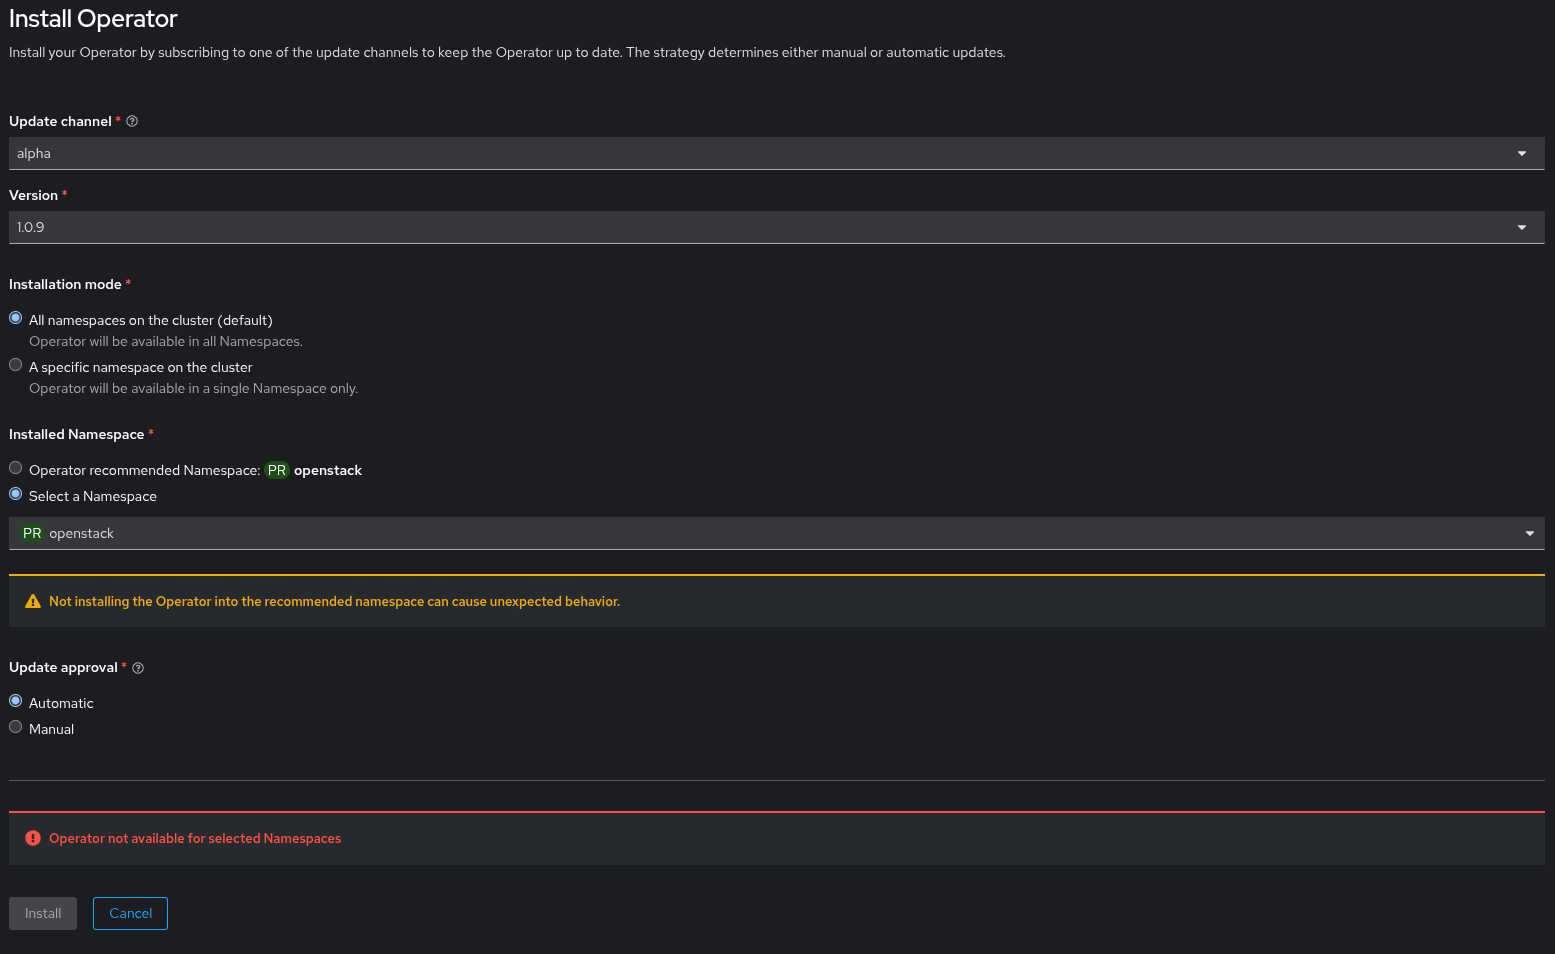Choose Select a Namespace option
The image size is (1555, 954).
click(16, 494)
